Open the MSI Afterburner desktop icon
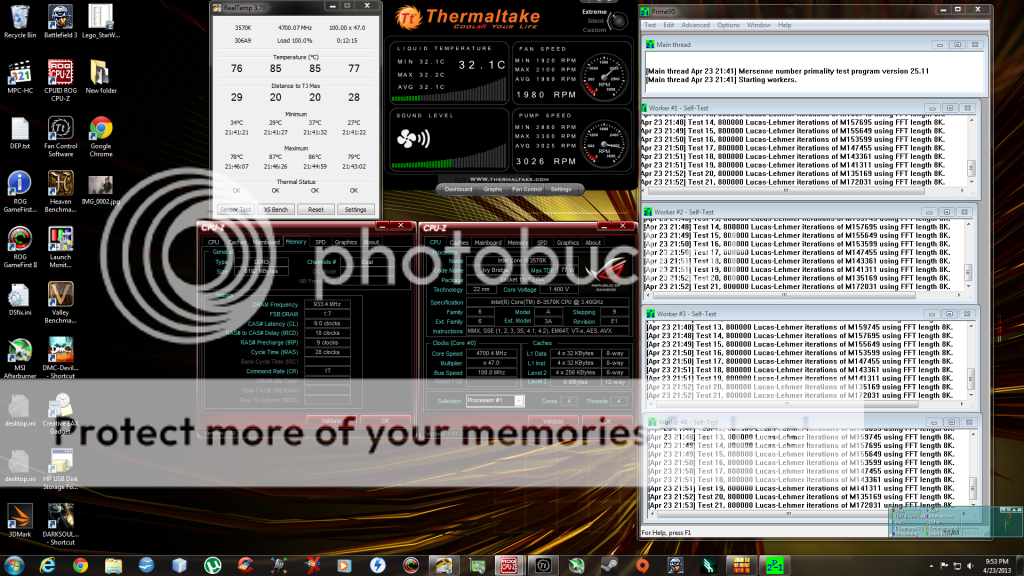 20,359
